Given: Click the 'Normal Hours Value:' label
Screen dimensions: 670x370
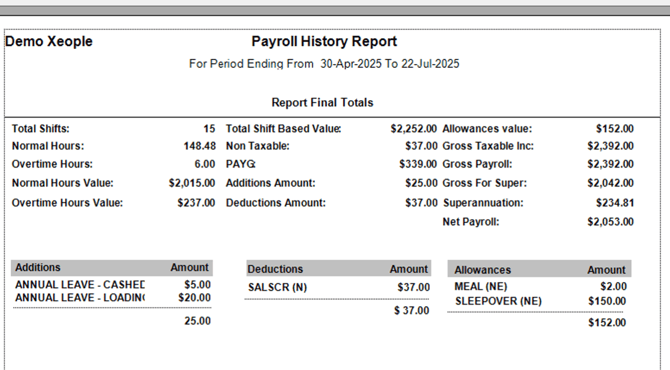Looking at the screenshot, I should tap(62, 183).
